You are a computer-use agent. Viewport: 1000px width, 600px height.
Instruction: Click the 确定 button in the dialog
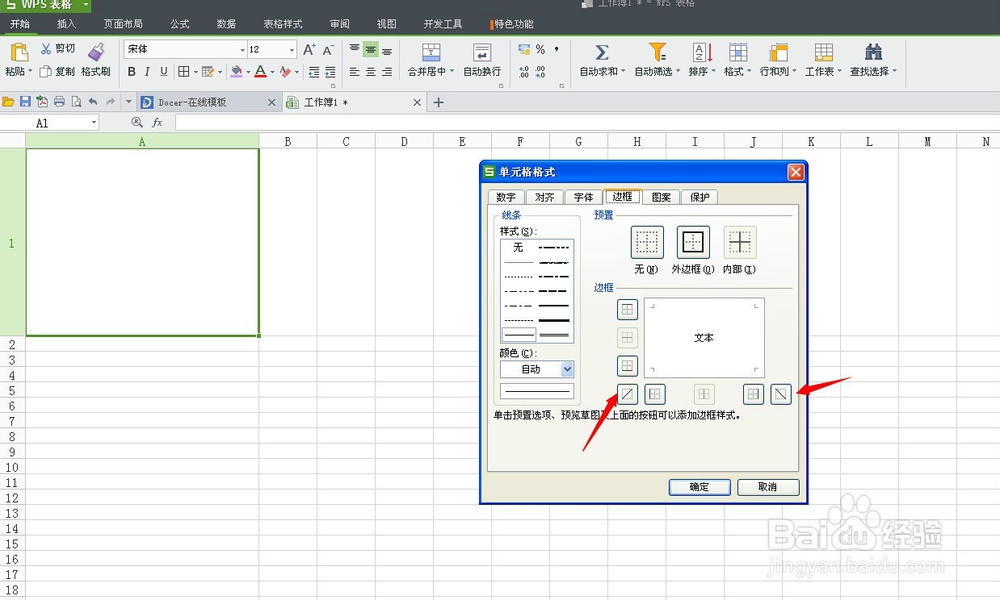coord(700,487)
